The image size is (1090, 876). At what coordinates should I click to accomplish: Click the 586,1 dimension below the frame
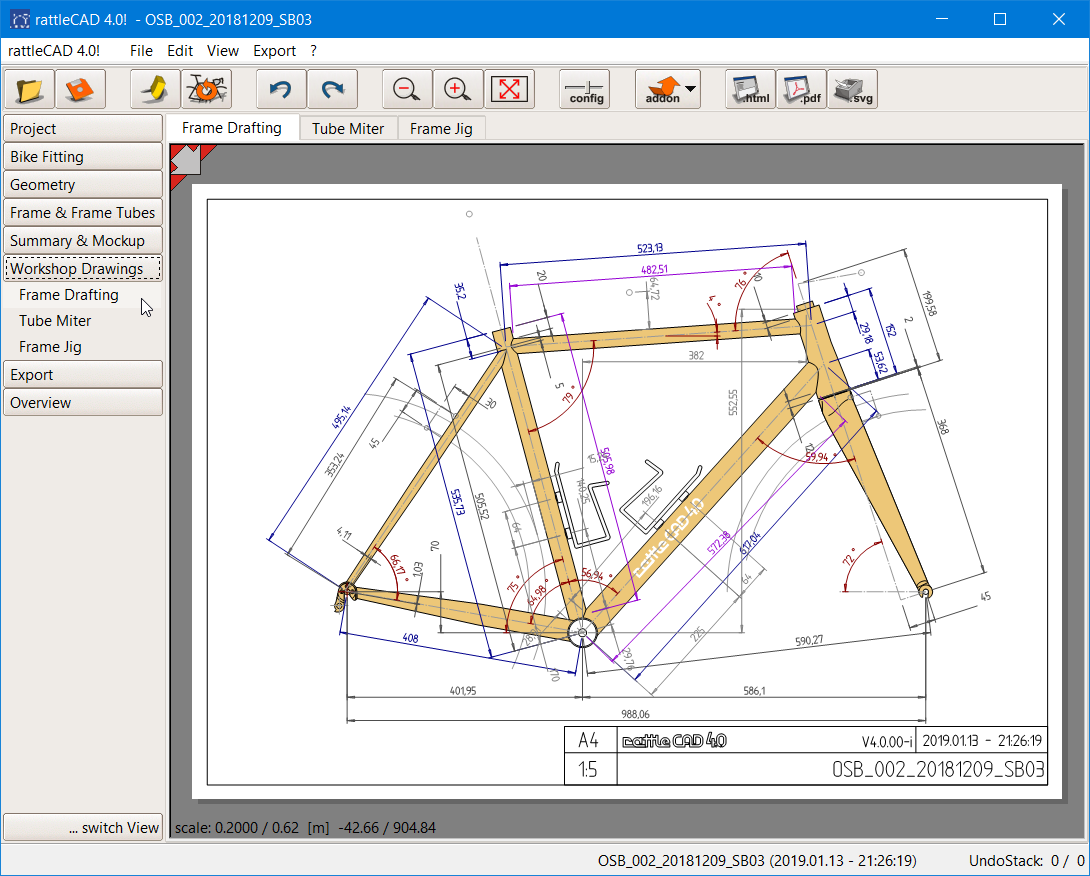[x=754, y=690]
